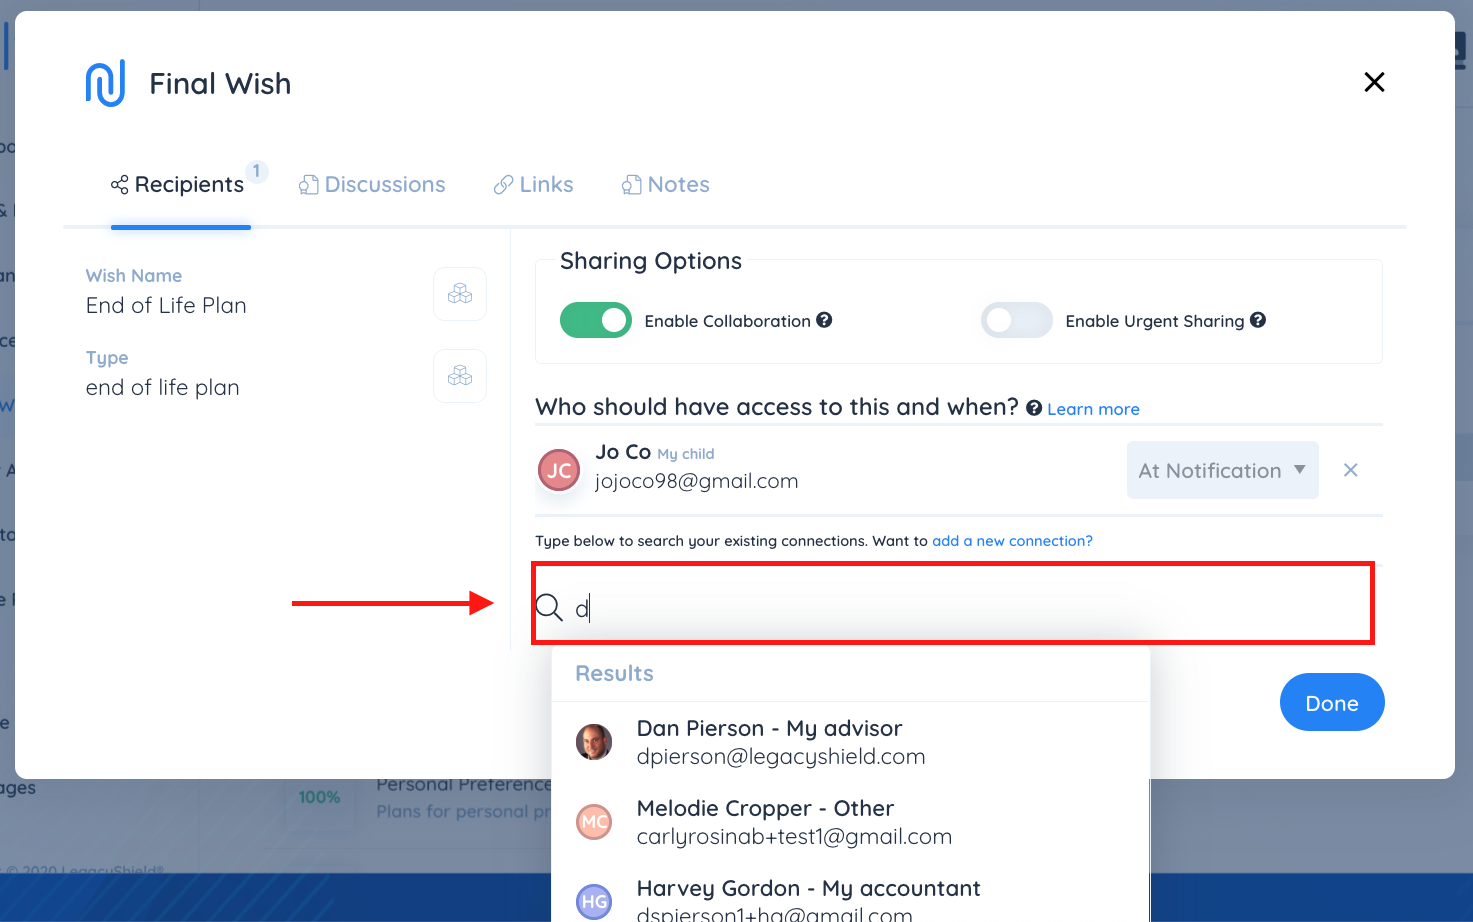Click help icon next to Enable Urgent Sharing
1473x922 pixels.
pos(1258,320)
